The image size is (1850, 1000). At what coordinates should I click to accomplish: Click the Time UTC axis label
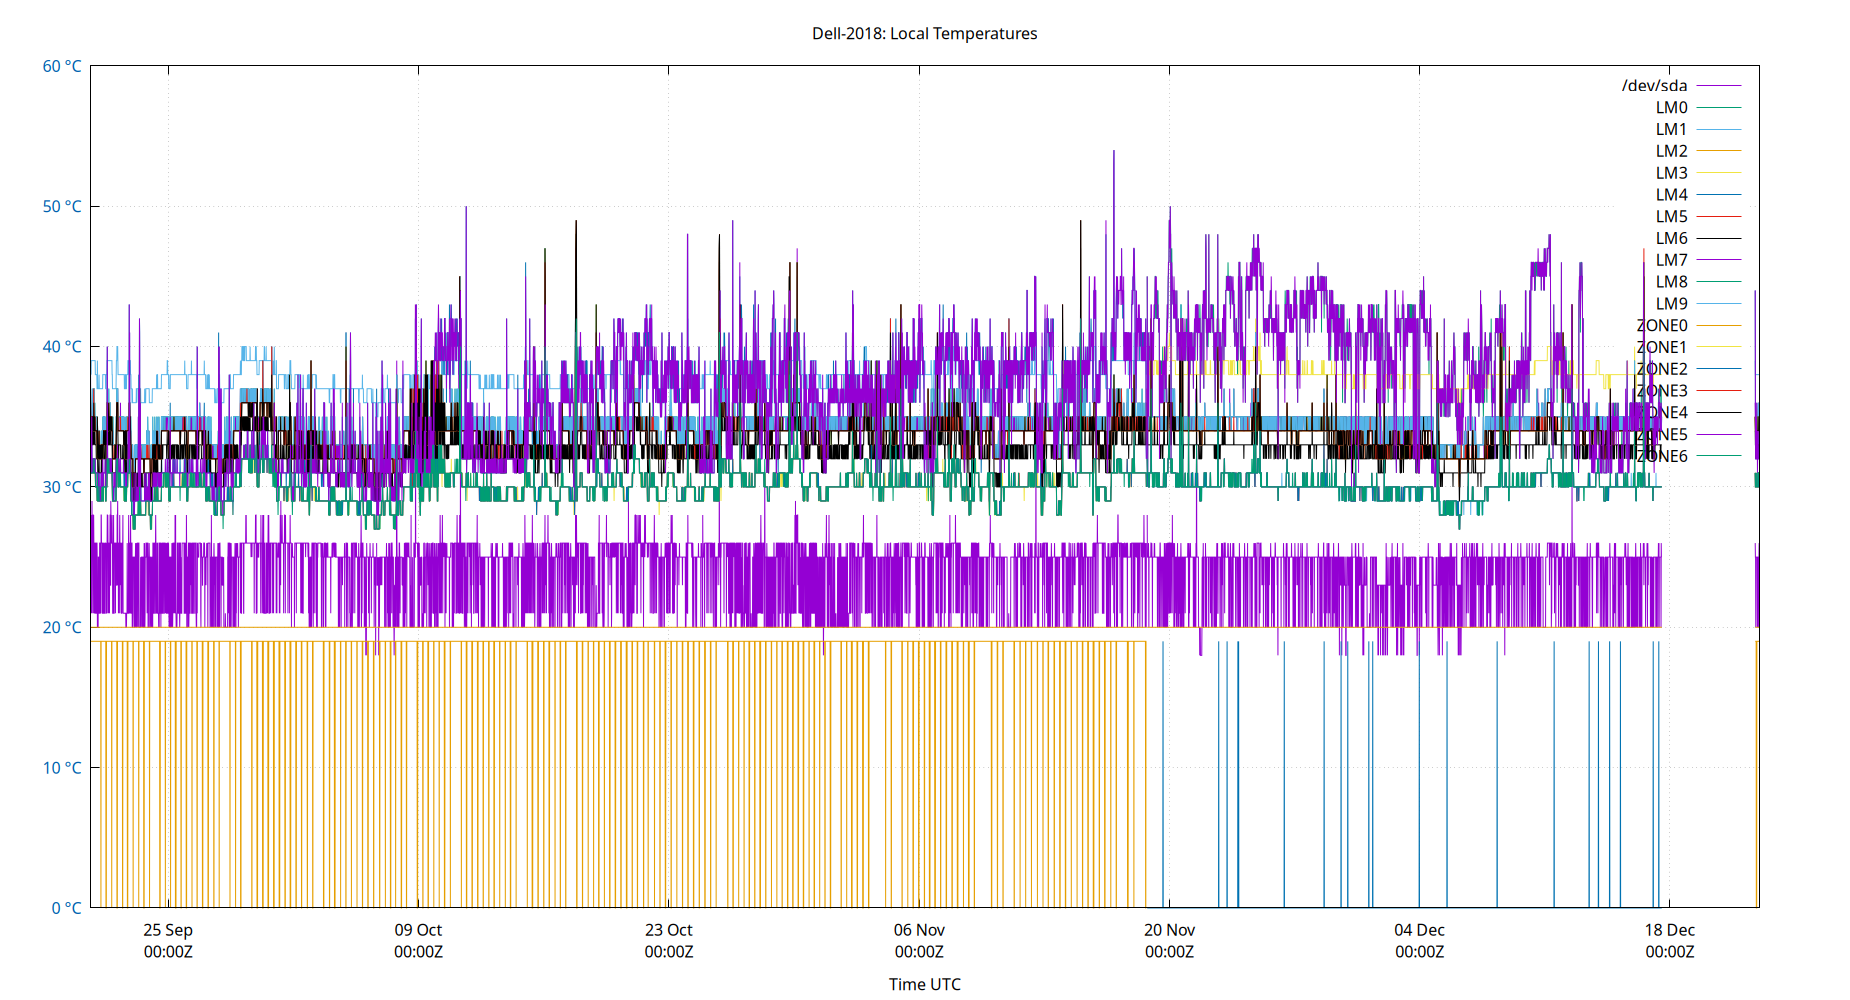click(x=925, y=984)
